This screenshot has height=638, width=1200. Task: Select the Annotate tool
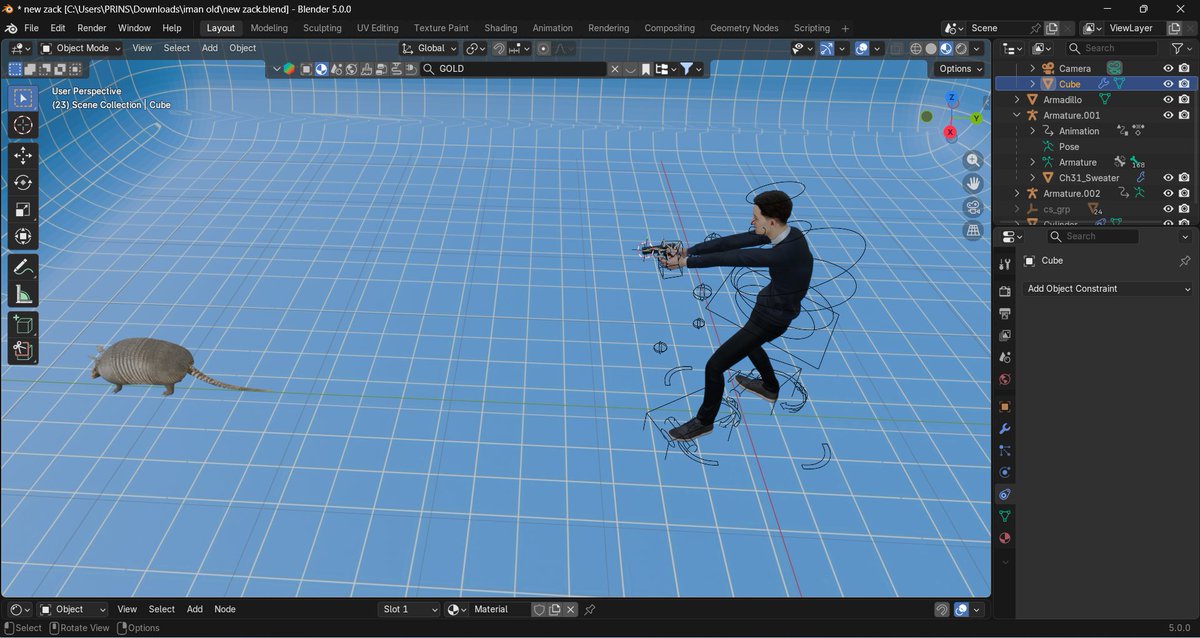click(24, 267)
